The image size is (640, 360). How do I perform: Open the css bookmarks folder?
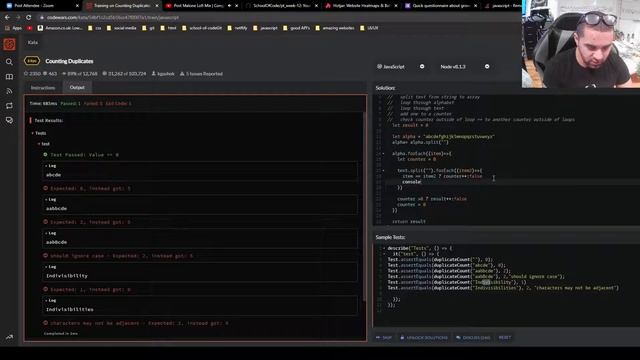point(95,28)
